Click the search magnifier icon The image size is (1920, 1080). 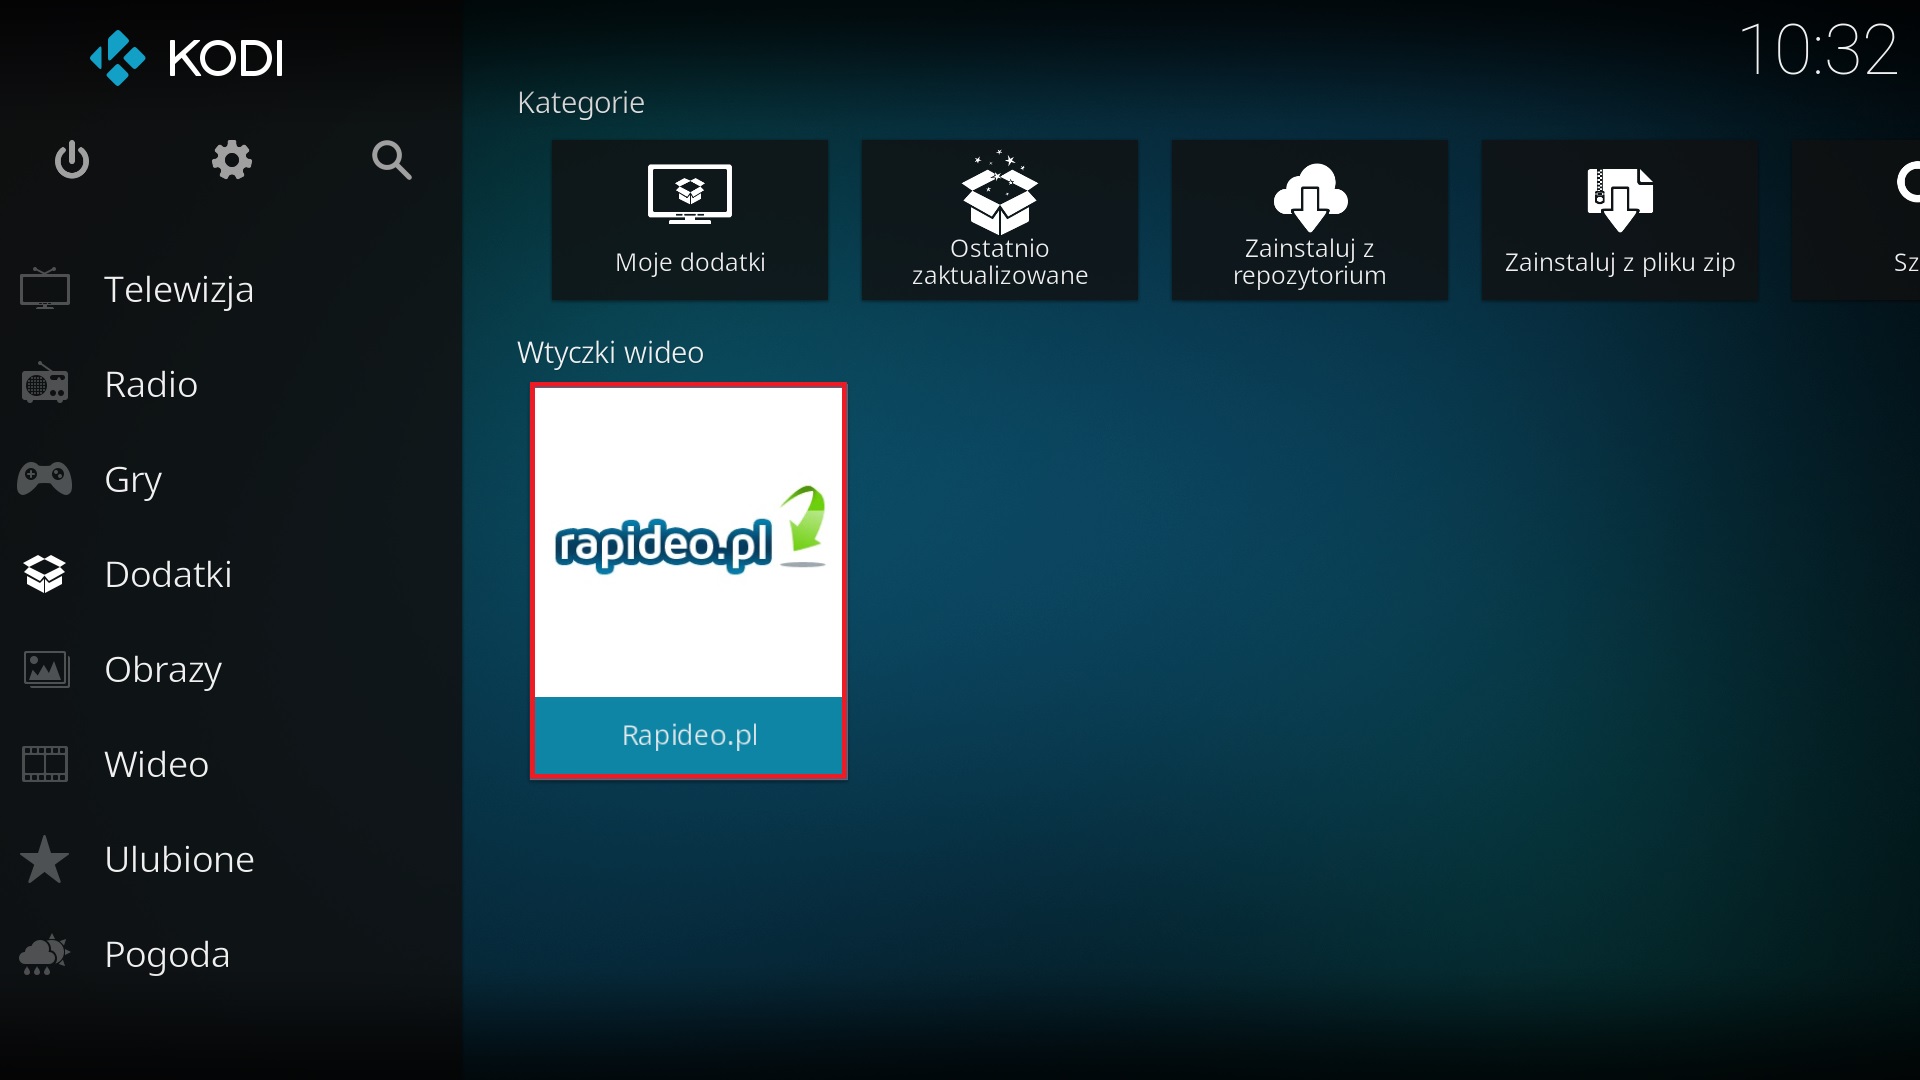point(391,160)
